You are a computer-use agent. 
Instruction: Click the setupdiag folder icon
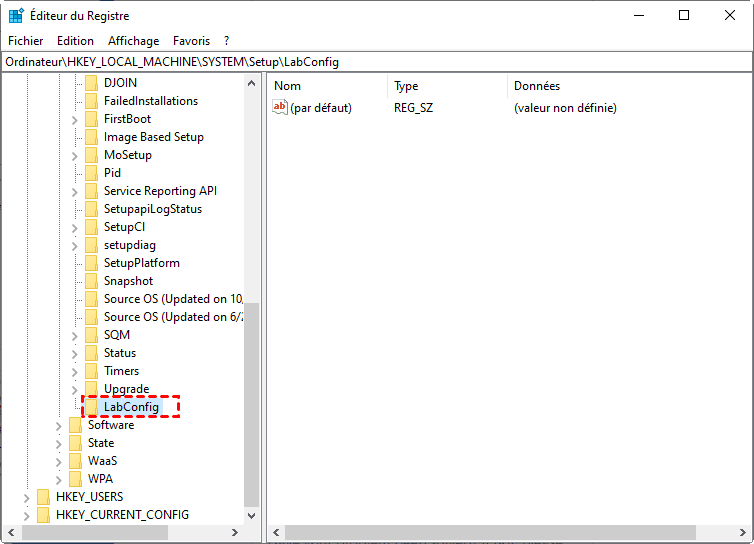91,245
